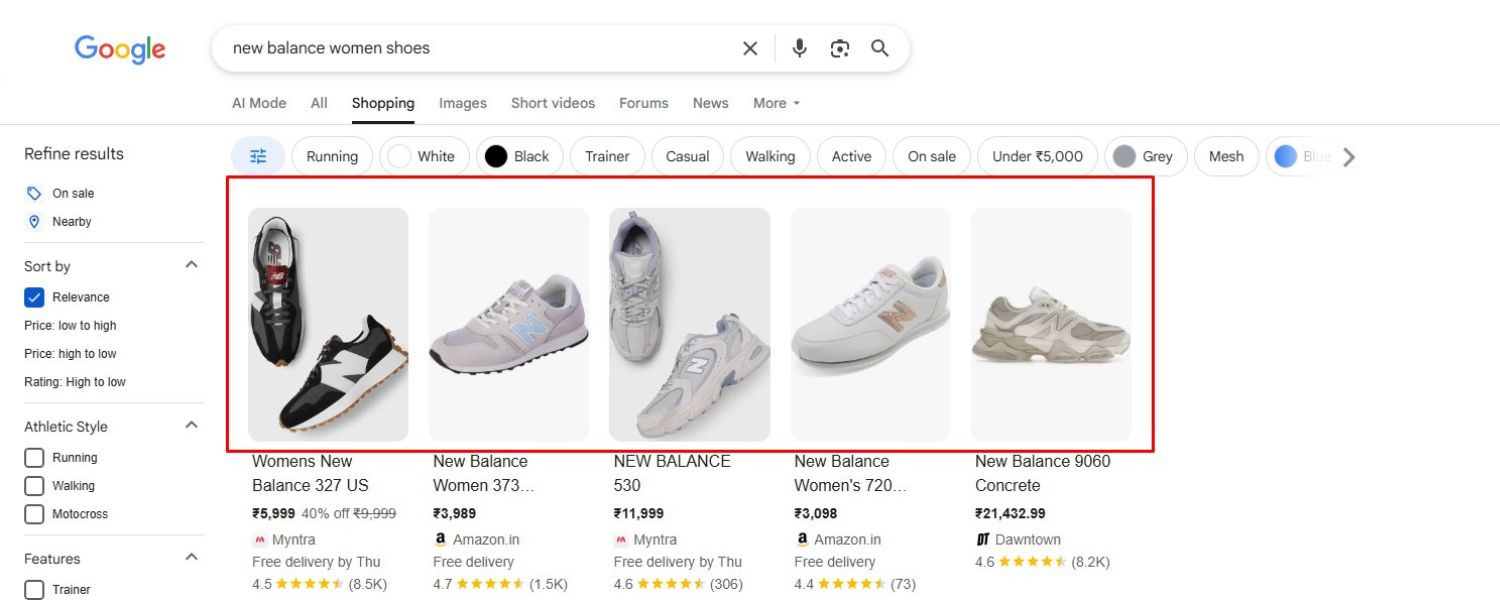Check the Trainer feature checkbox
Image resolution: width=1500 pixels, height=600 pixels.
(35, 589)
